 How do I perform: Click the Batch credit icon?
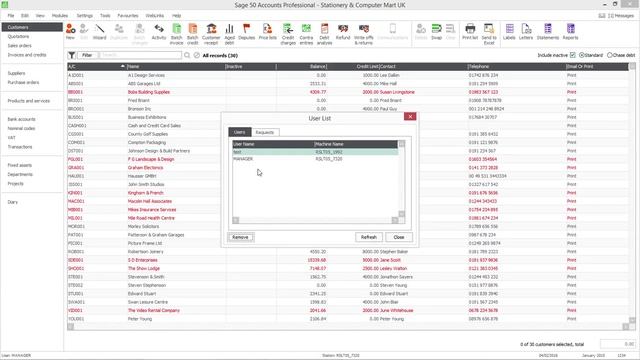193,34
